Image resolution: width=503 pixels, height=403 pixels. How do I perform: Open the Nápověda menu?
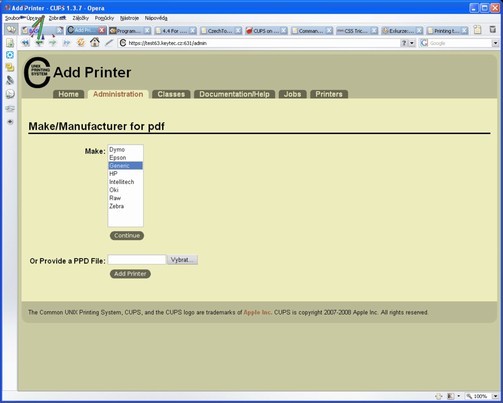point(156,18)
